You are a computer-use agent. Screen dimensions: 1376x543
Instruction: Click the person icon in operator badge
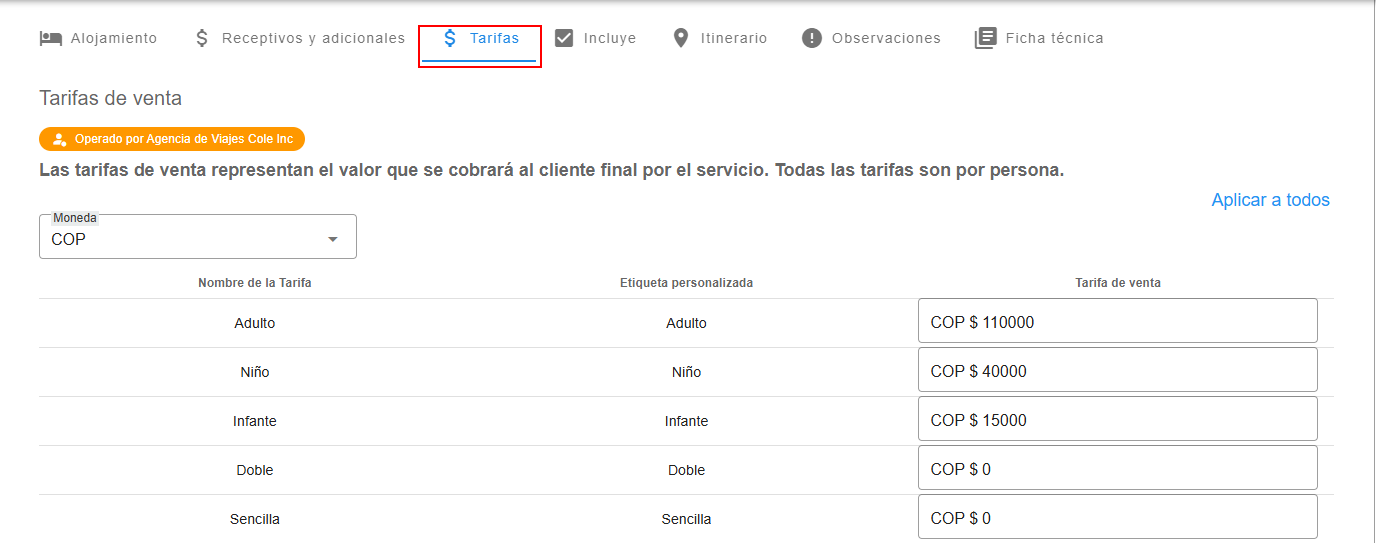click(59, 139)
